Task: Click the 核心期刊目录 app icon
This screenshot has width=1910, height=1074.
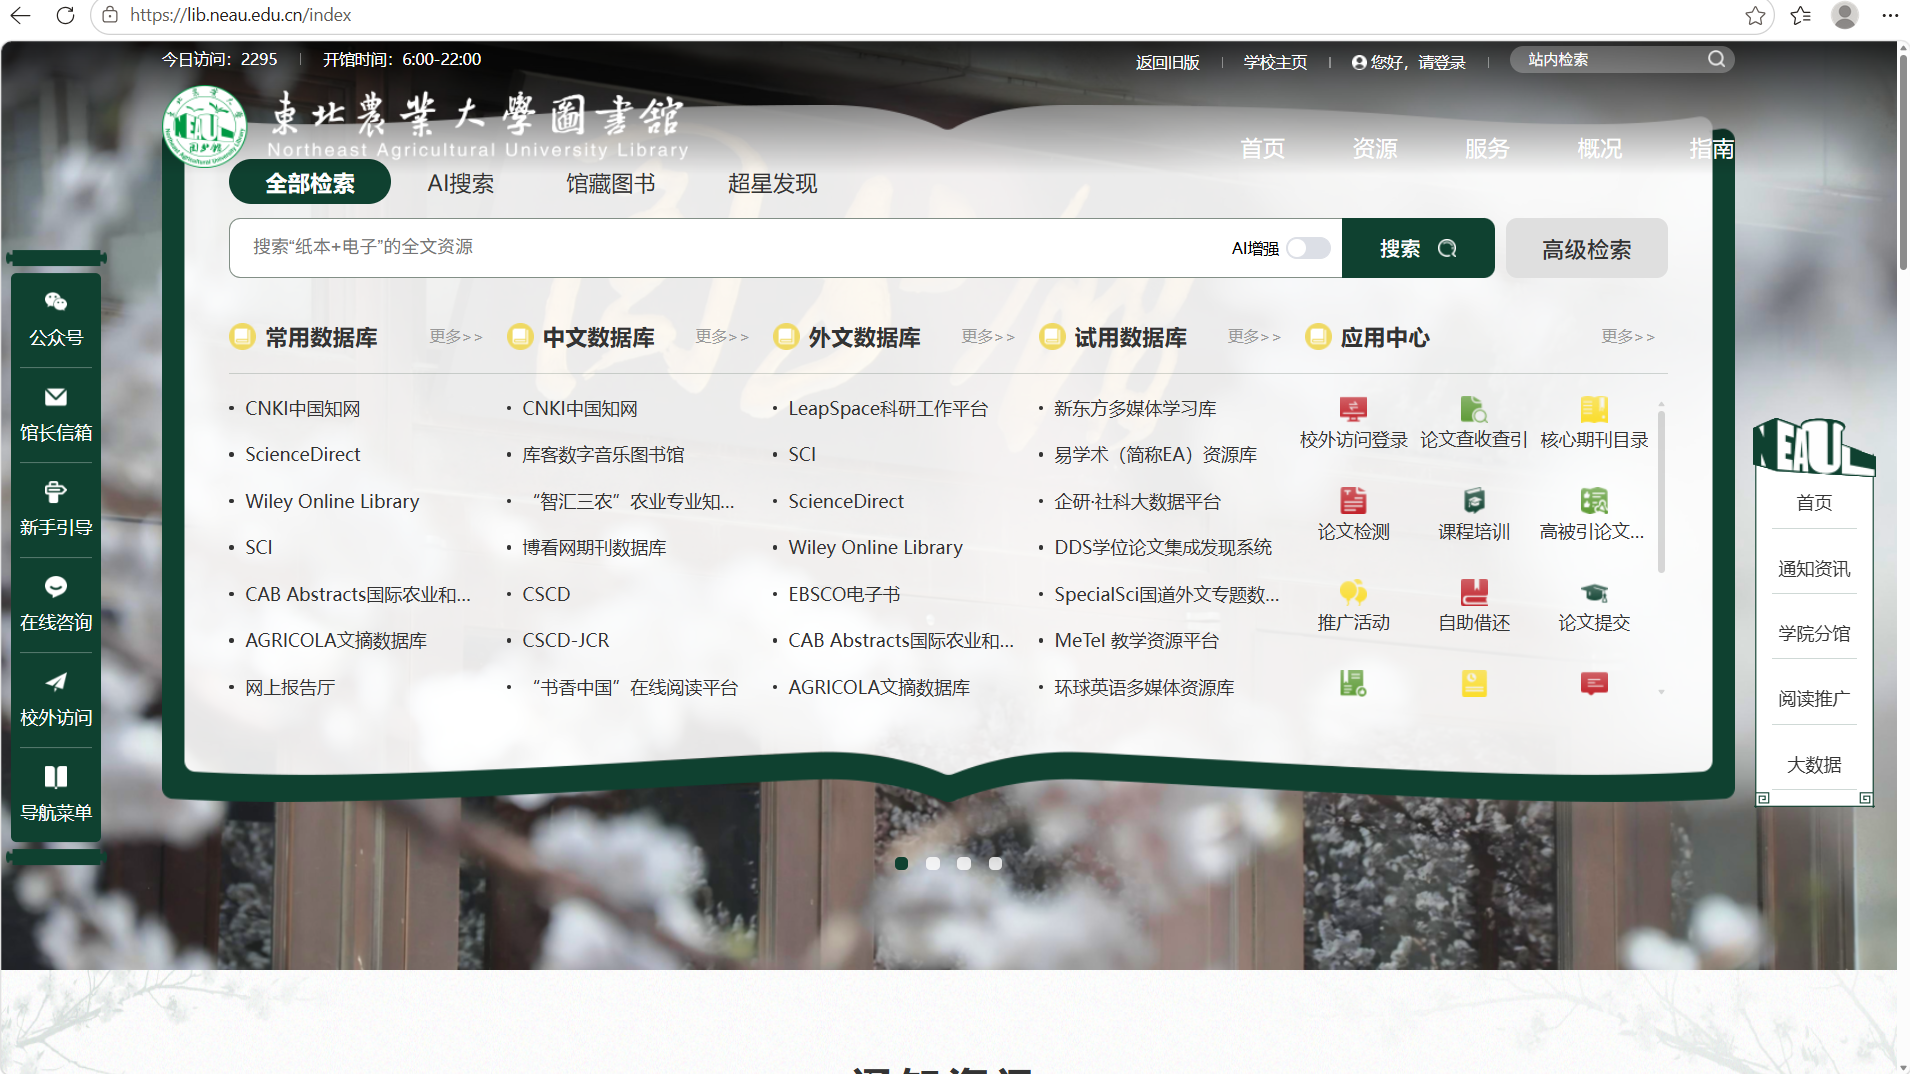Action: click(1594, 409)
